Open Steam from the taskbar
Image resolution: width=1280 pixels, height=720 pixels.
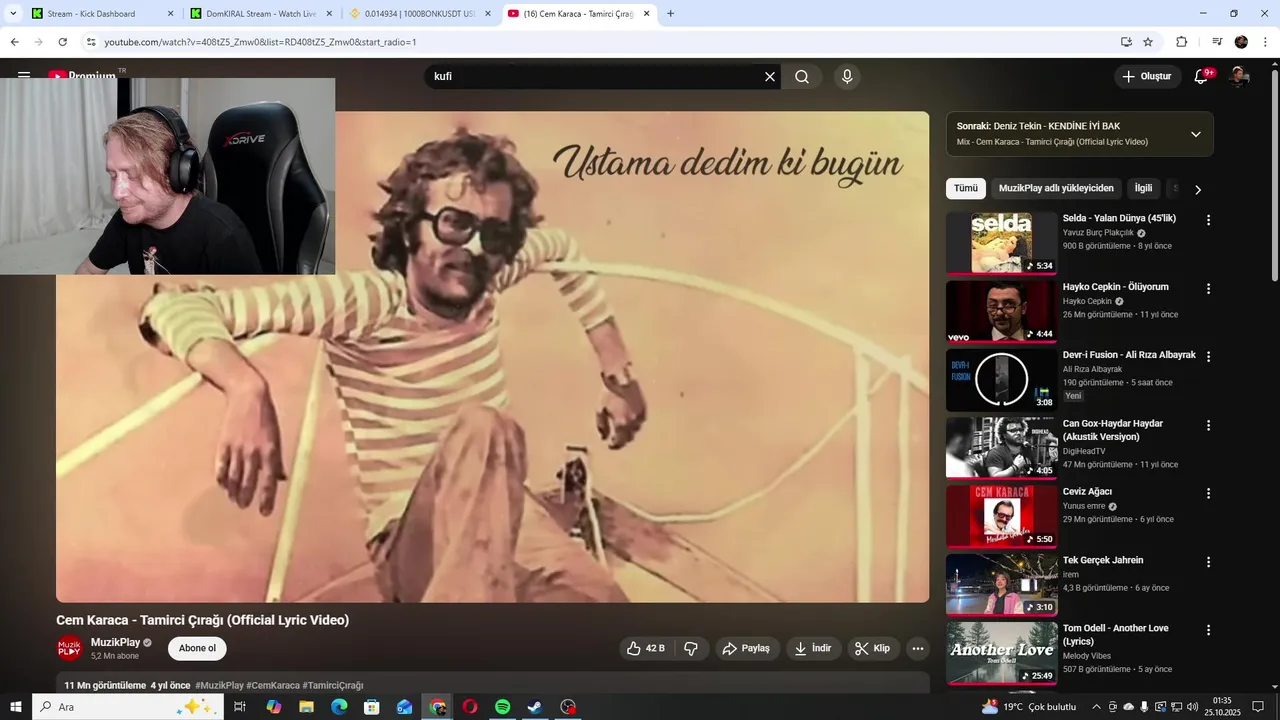pyautogui.click(x=535, y=707)
